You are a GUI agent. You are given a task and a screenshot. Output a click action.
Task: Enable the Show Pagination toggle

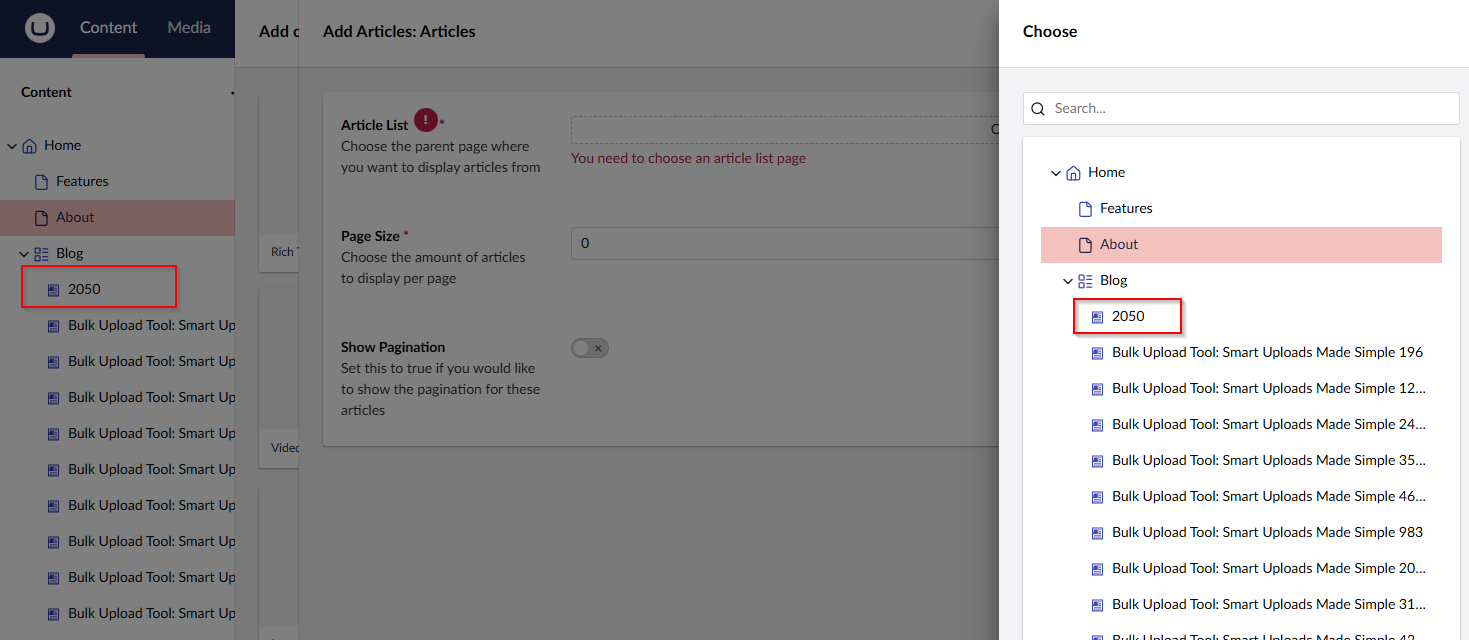click(590, 348)
